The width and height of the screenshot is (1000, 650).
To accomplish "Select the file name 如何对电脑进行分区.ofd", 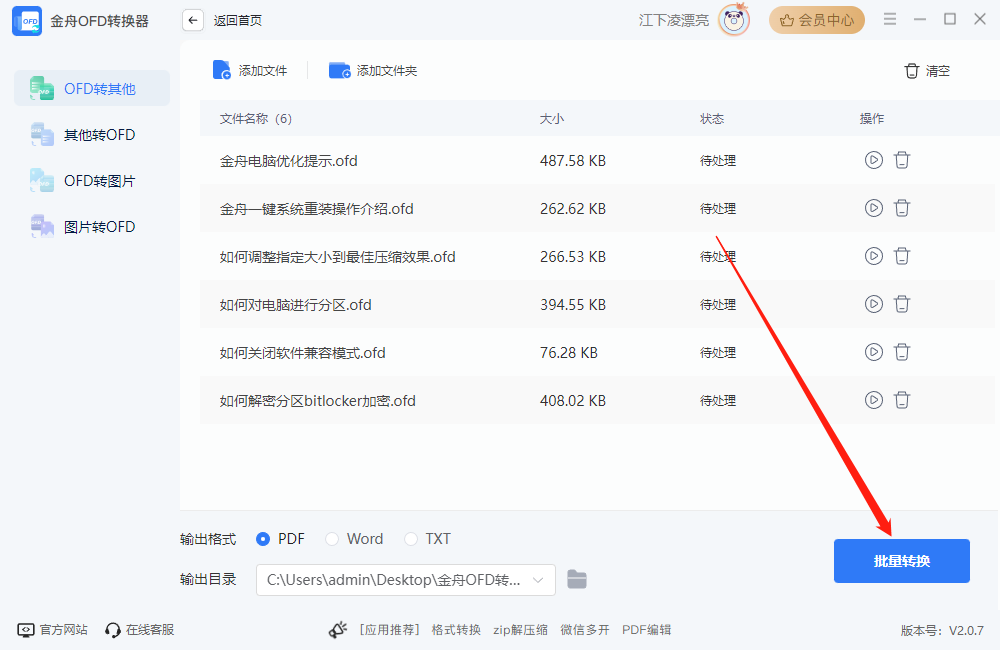I will (295, 305).
